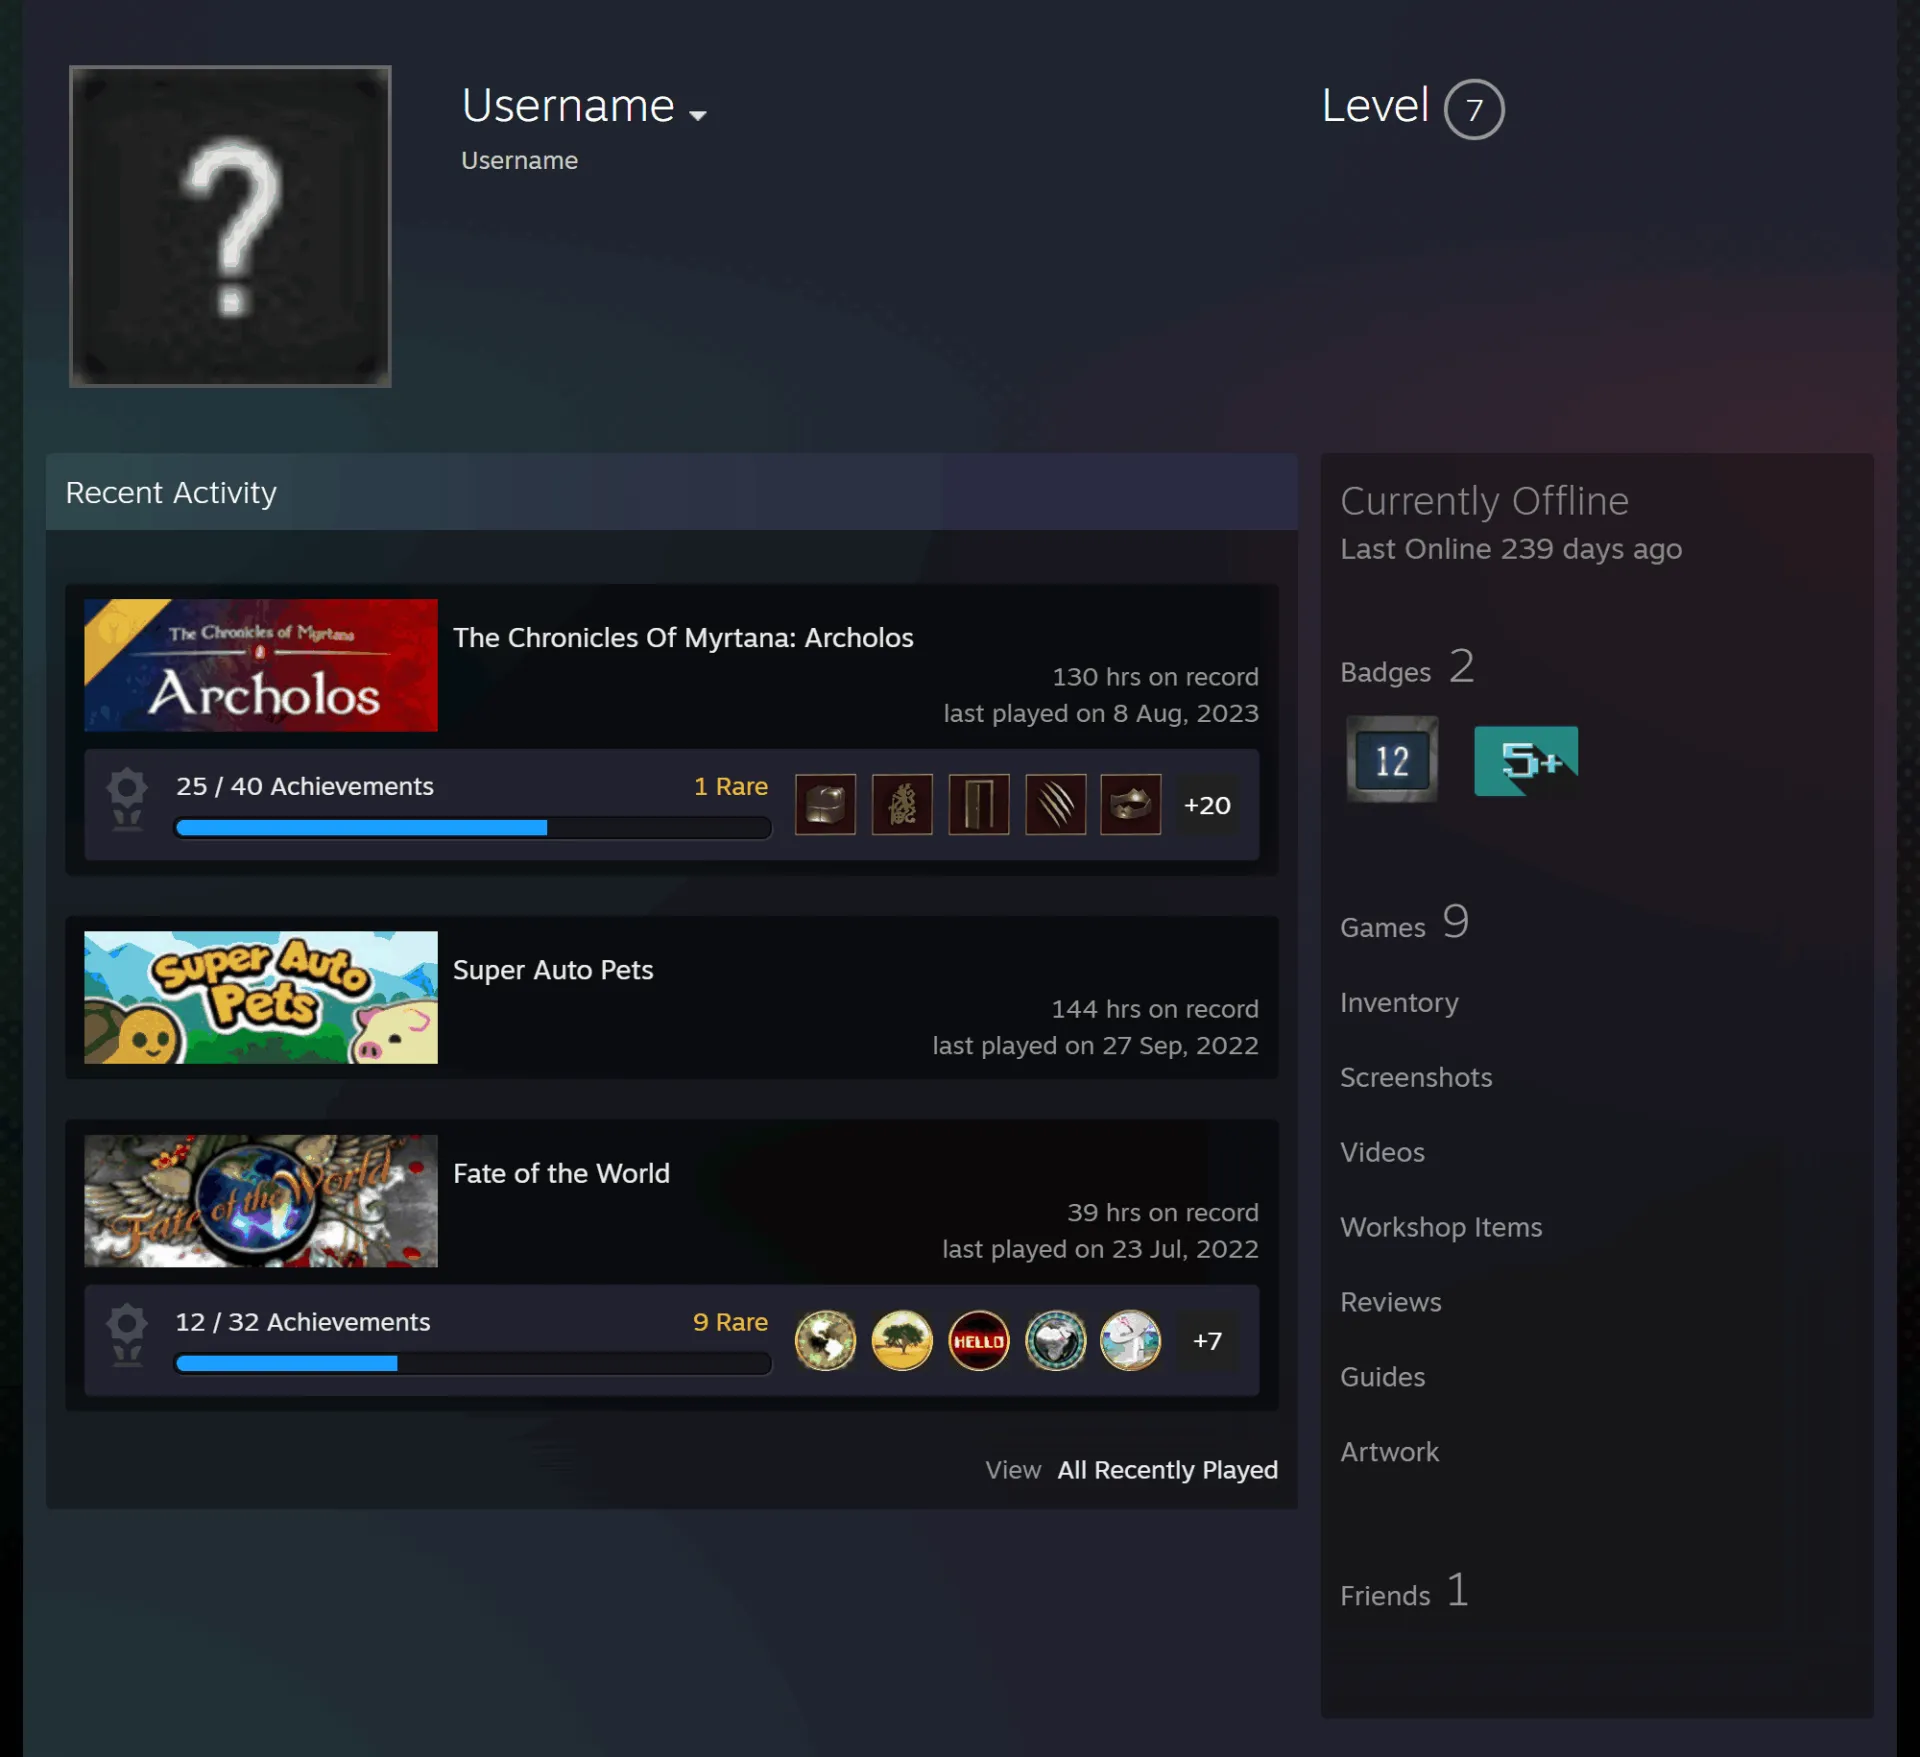Open the Friends list link

(1404, 1591)
